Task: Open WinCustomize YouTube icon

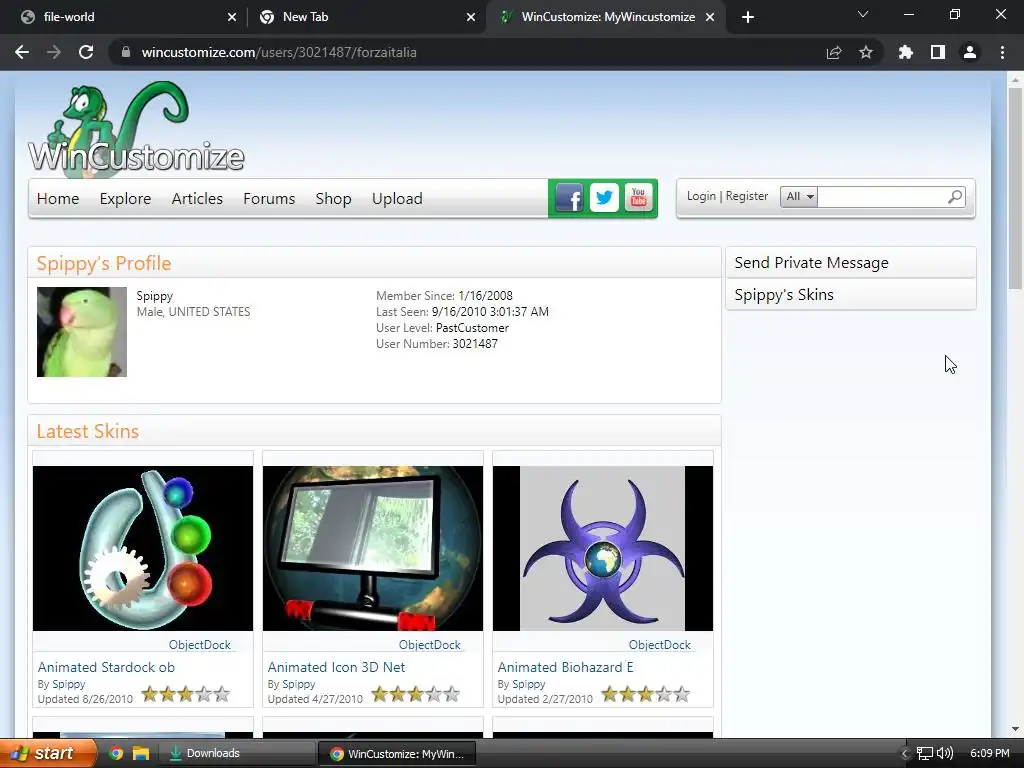Action: [639, 198]
